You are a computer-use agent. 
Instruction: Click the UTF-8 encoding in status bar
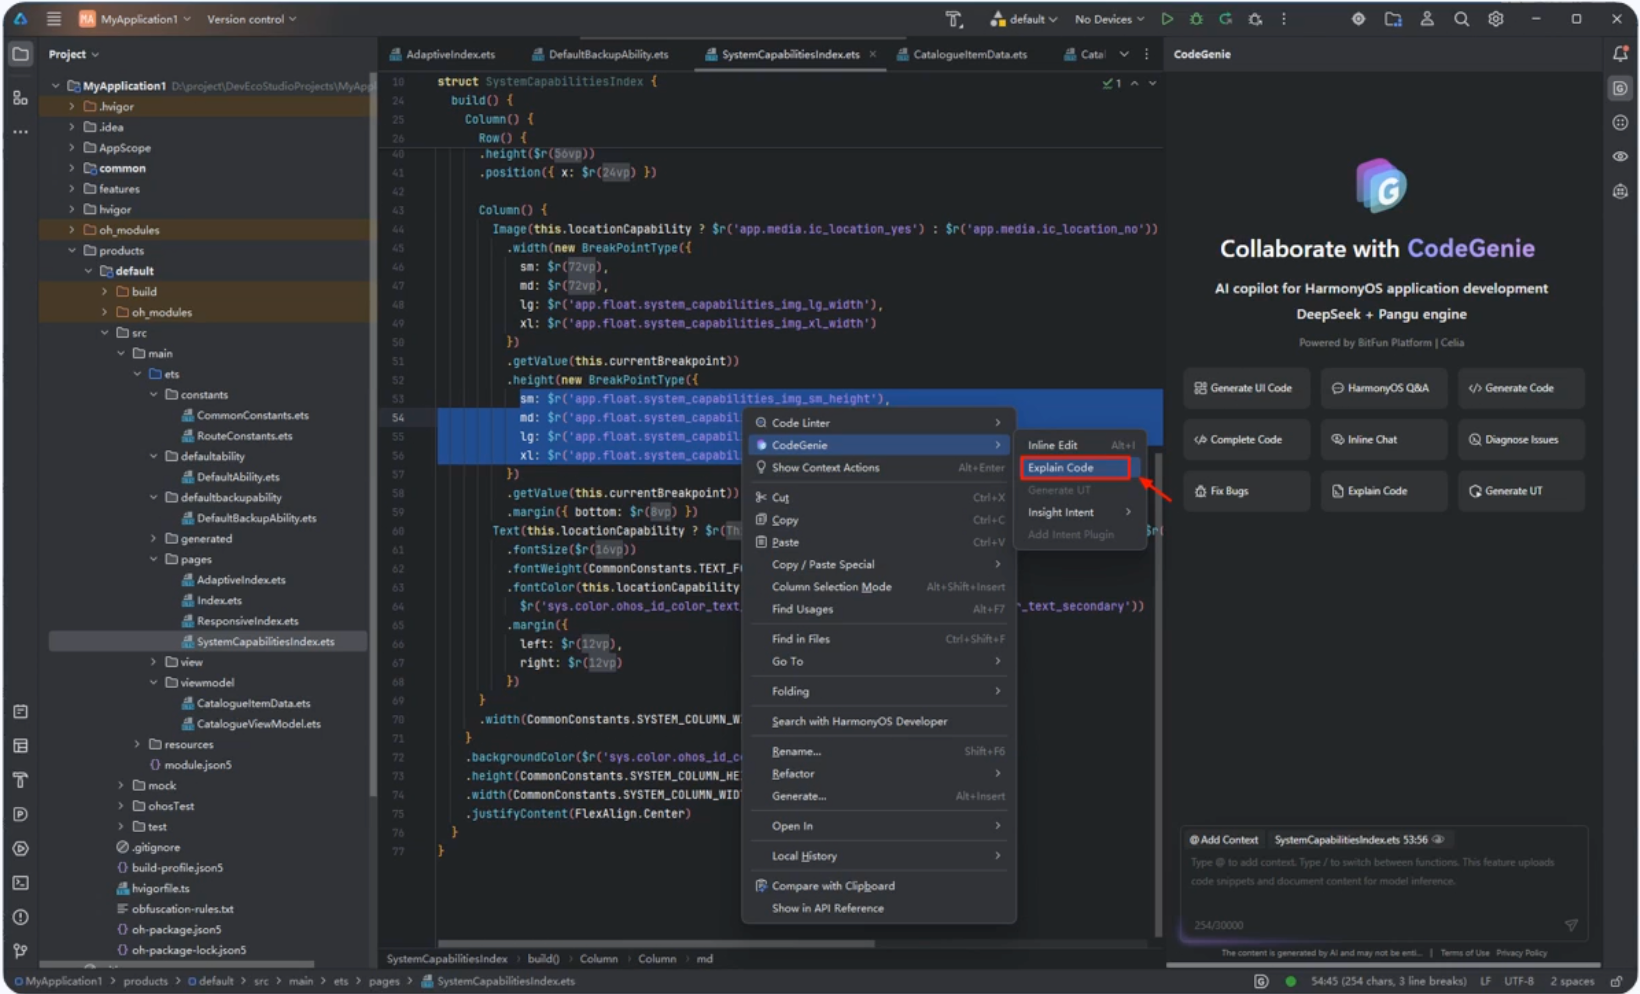[1518, 981]
